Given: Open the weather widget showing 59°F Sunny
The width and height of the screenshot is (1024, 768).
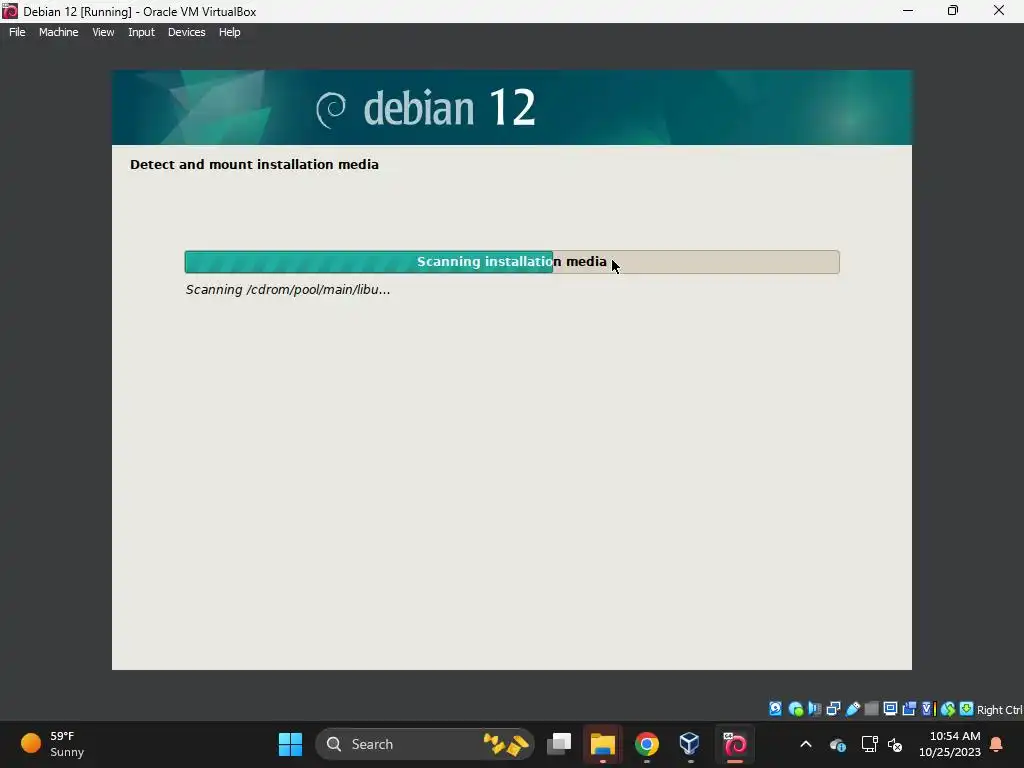Looking at the screenshot, I should tap(52, 744).
